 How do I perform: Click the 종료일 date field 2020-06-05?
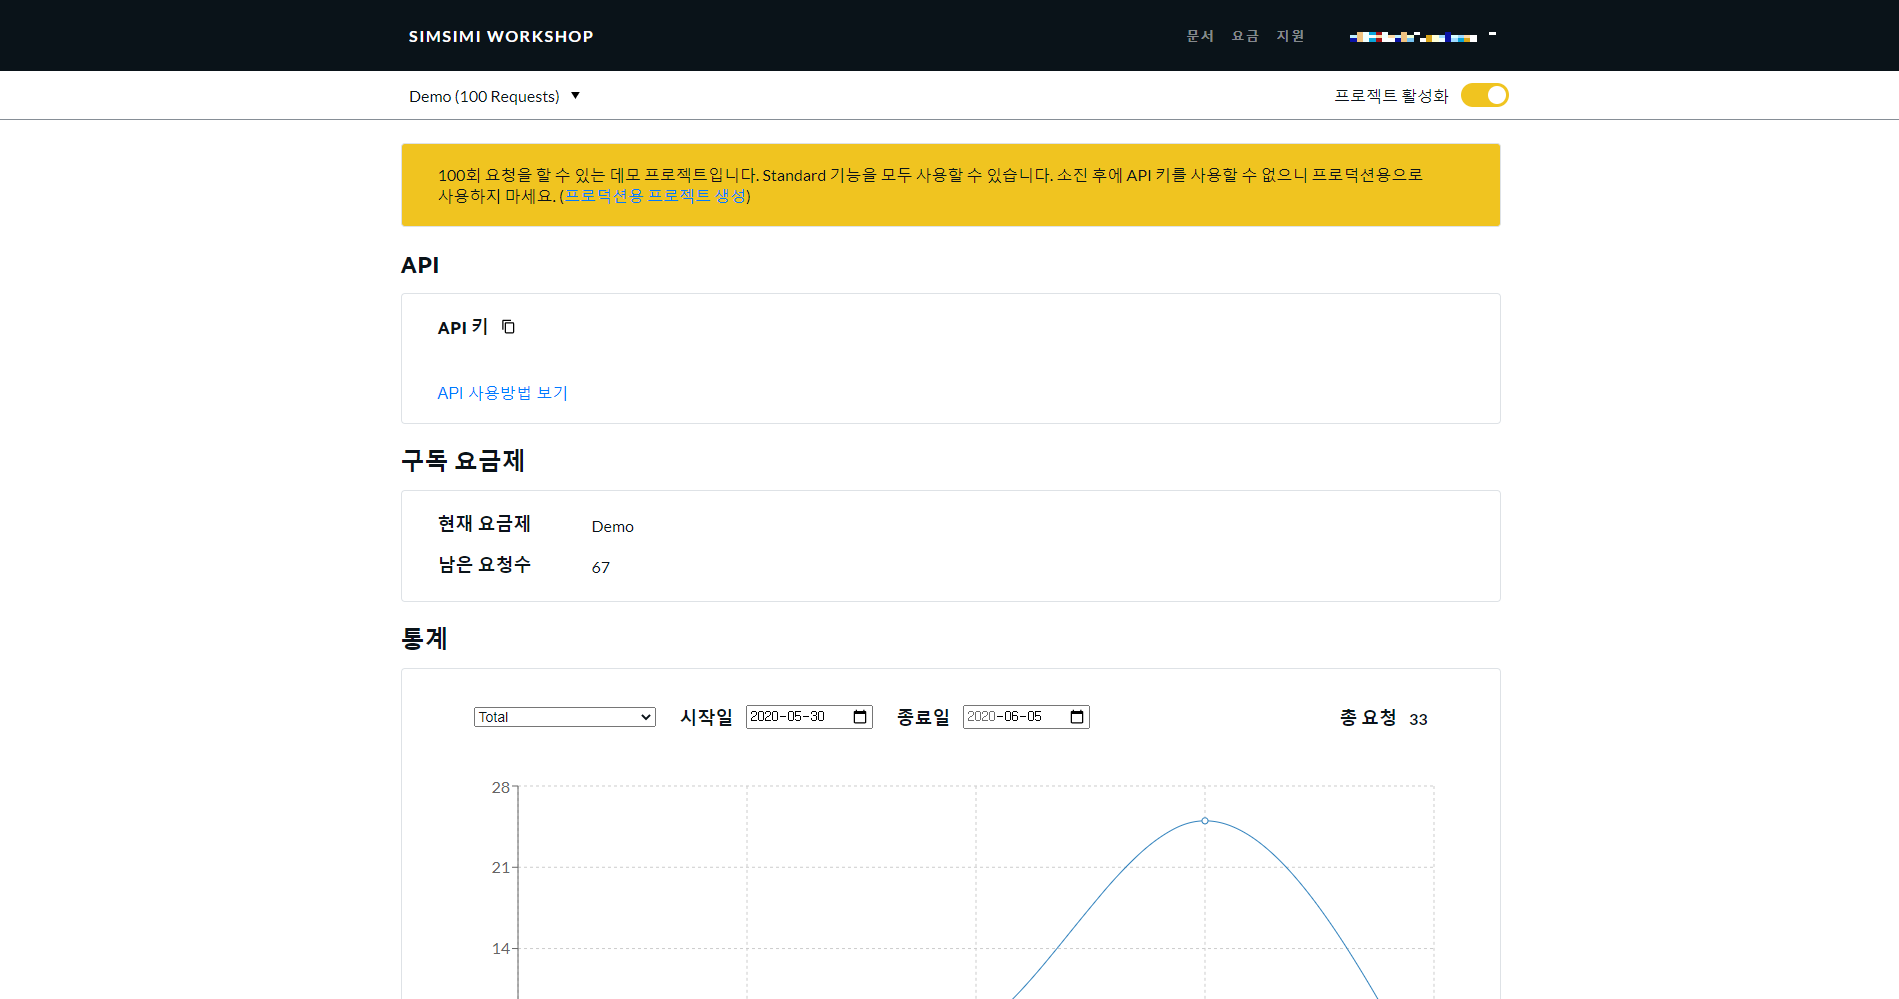pyautogui.click(x=1026, y=717)
